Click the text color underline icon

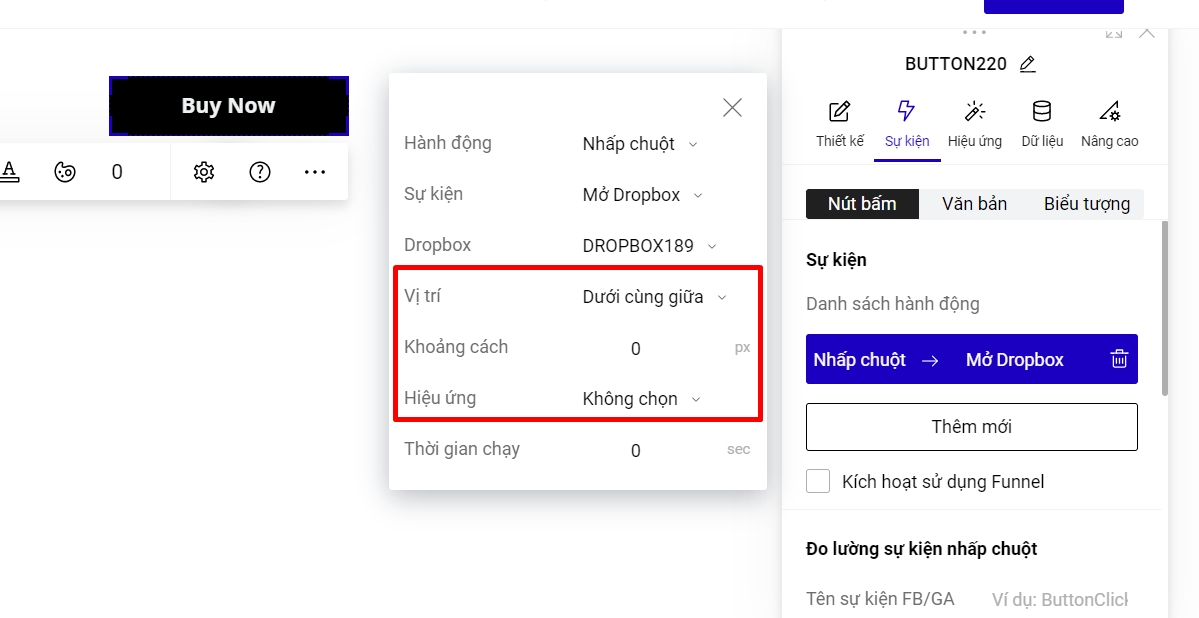[10, 172]
